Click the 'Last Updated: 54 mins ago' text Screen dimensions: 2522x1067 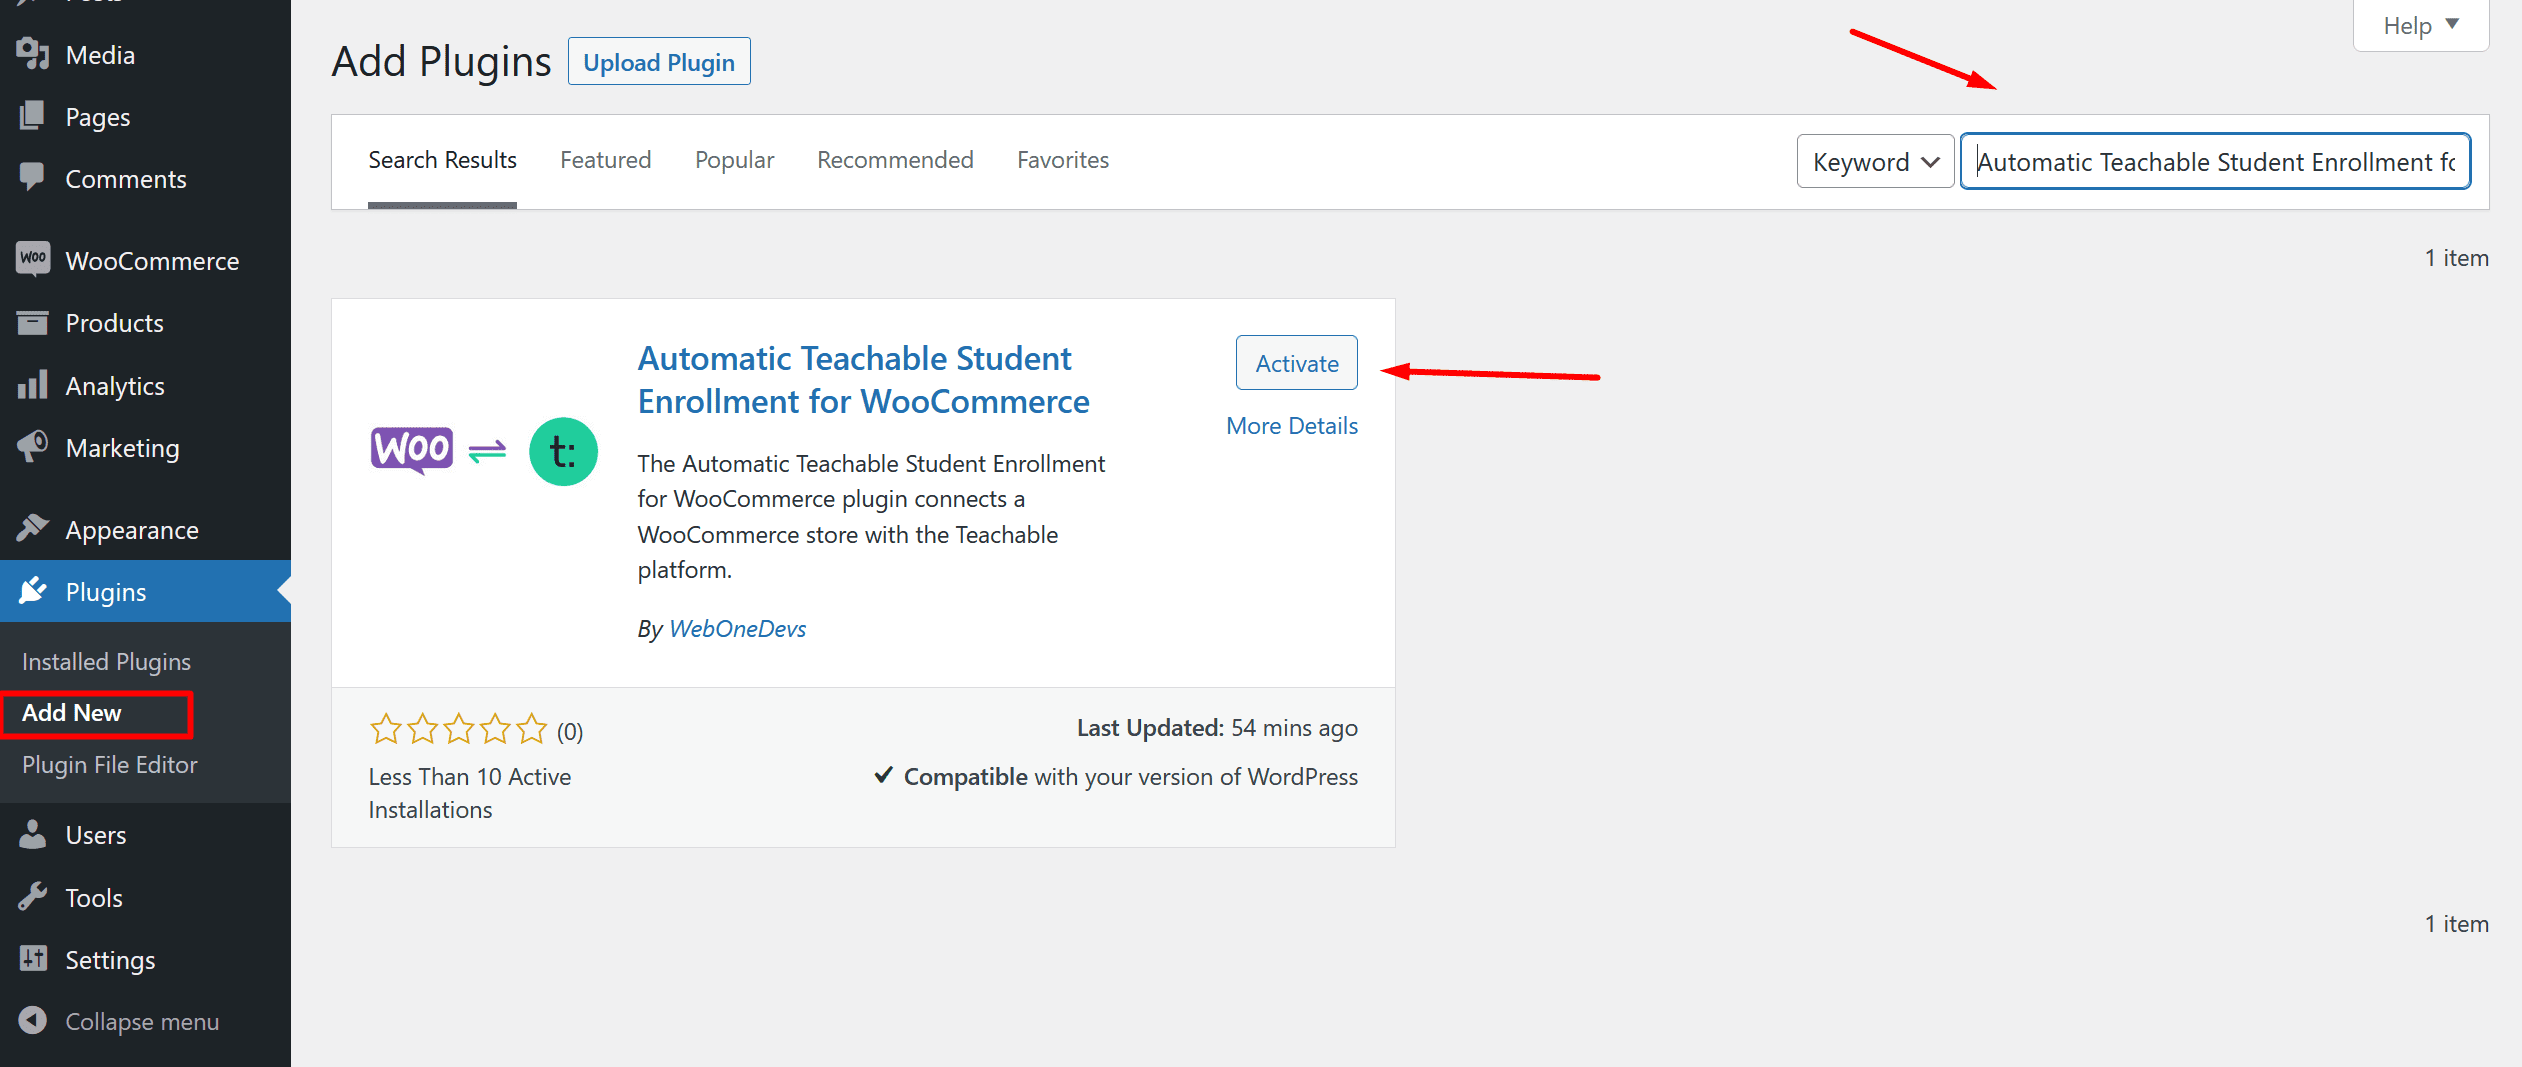(1217, 728)
